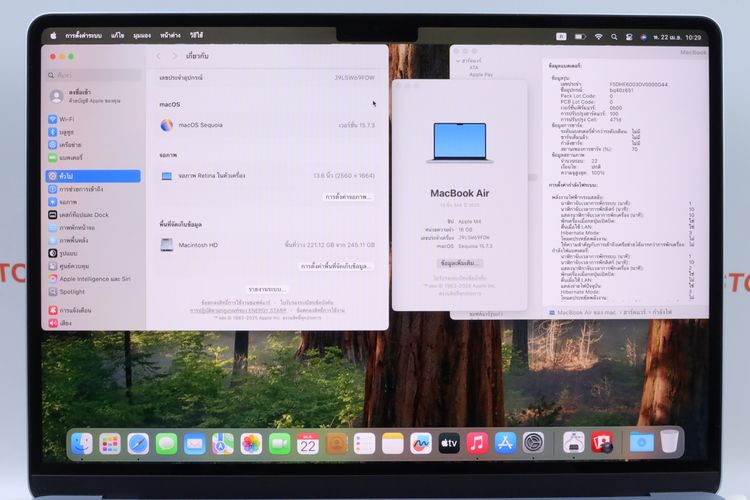Open Reminders from the Dock
The height and width of the screenshot is (500, 750).
pyautogui.click(x=364, y=444)
